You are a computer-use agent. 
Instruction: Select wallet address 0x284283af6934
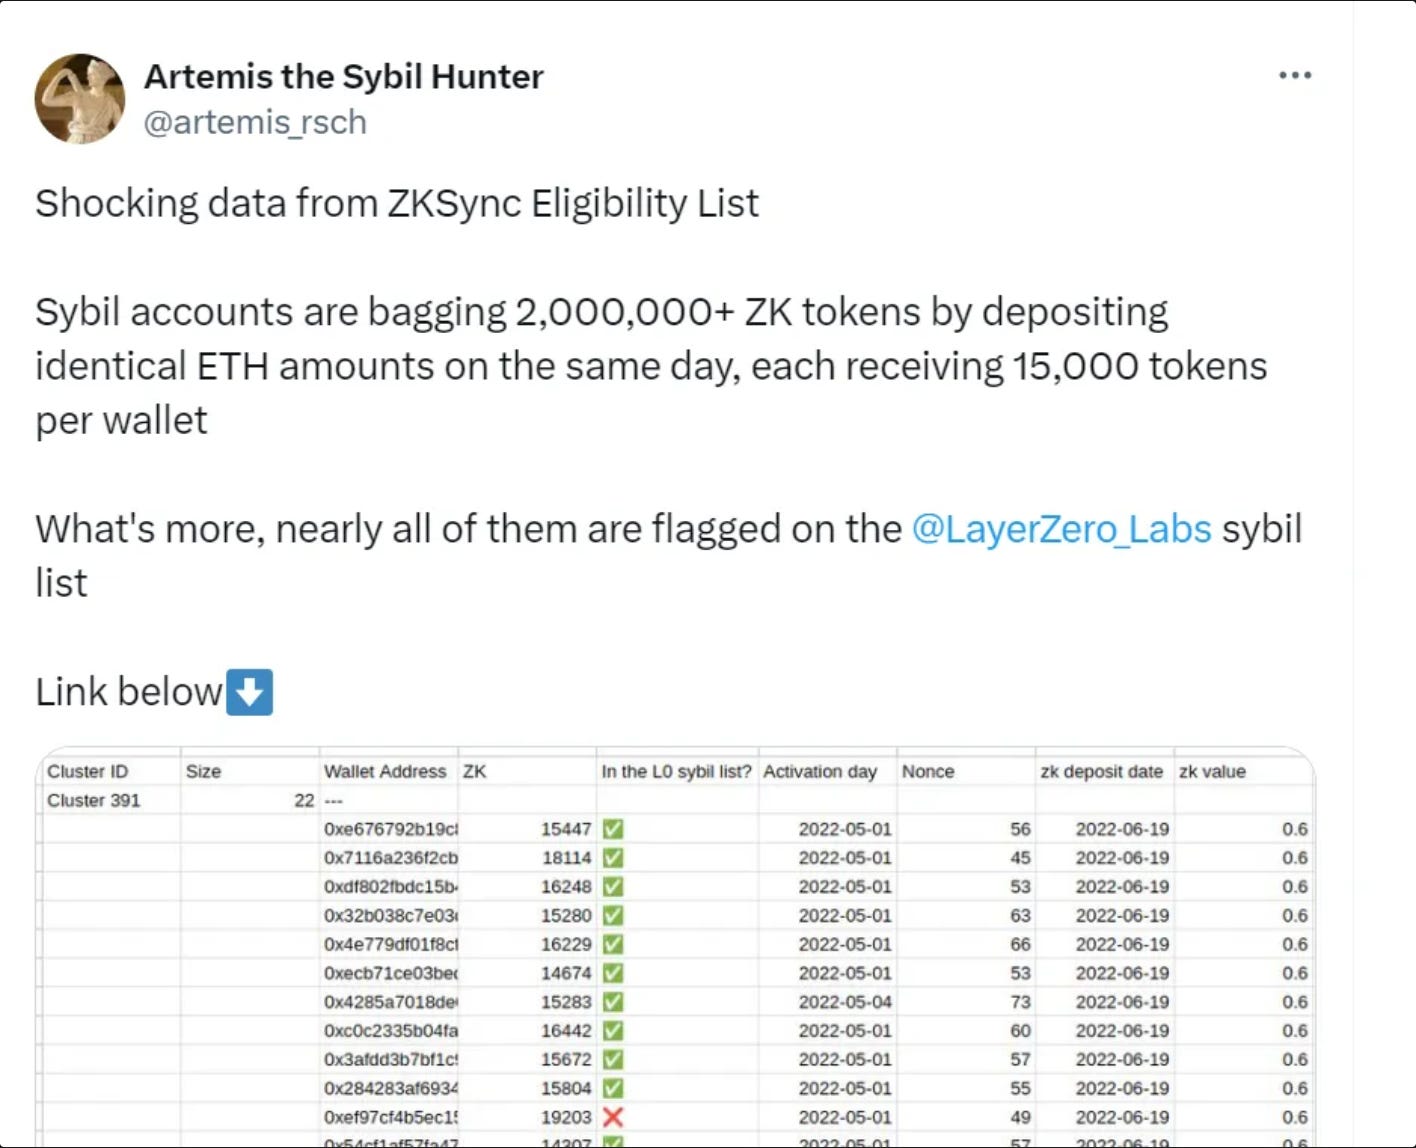click(391, 1088)
